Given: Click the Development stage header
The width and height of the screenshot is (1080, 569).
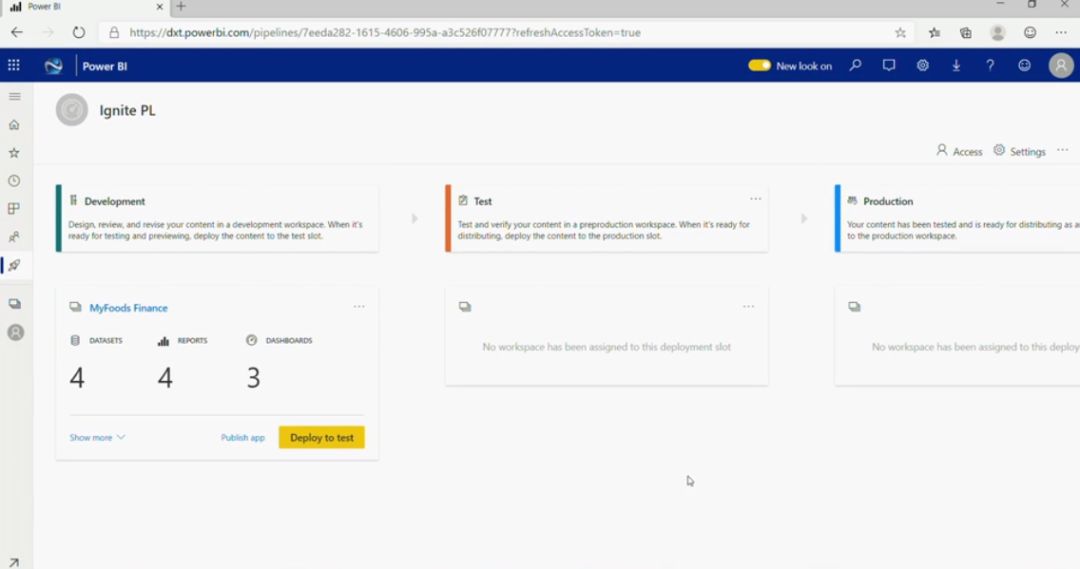Looking at the screenshot, I should tap(114, 201).
